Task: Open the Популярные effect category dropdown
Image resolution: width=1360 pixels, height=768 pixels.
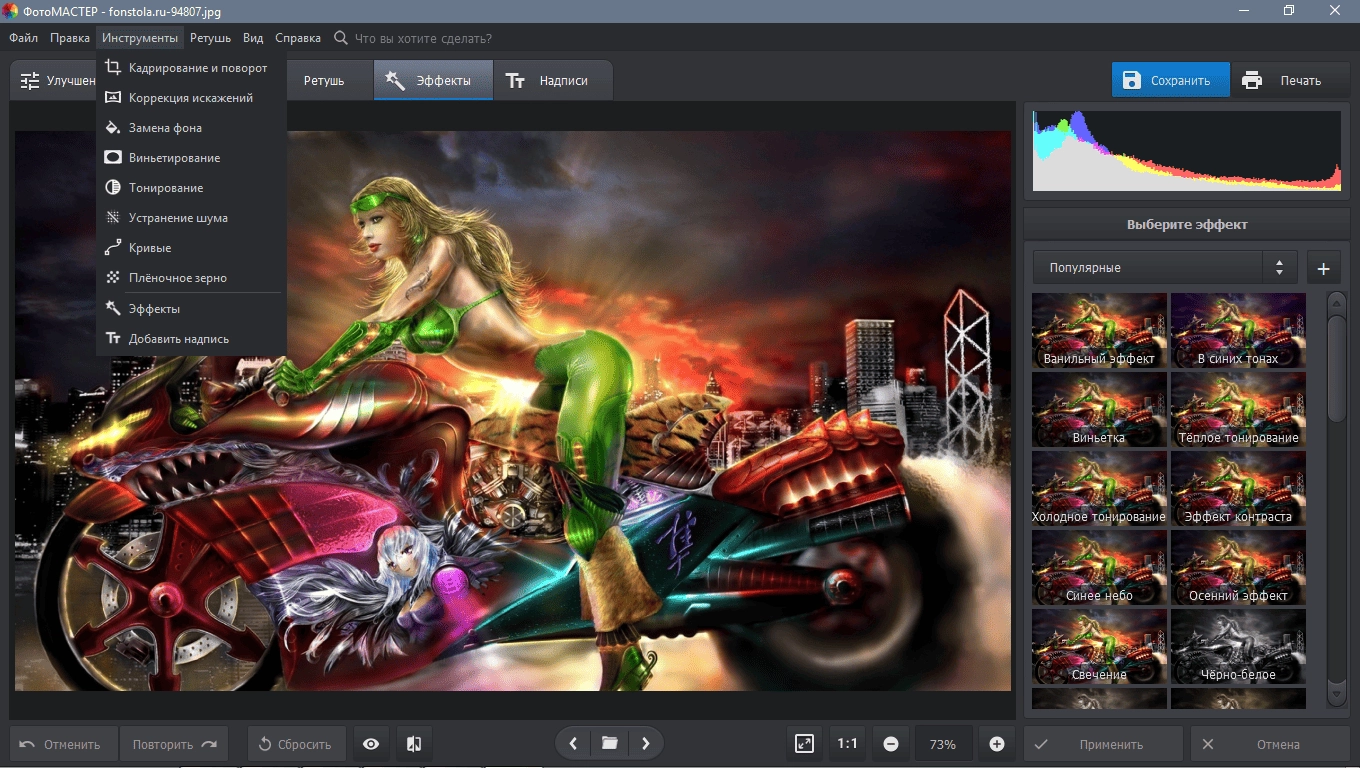Action: (x=1165, y=268)
